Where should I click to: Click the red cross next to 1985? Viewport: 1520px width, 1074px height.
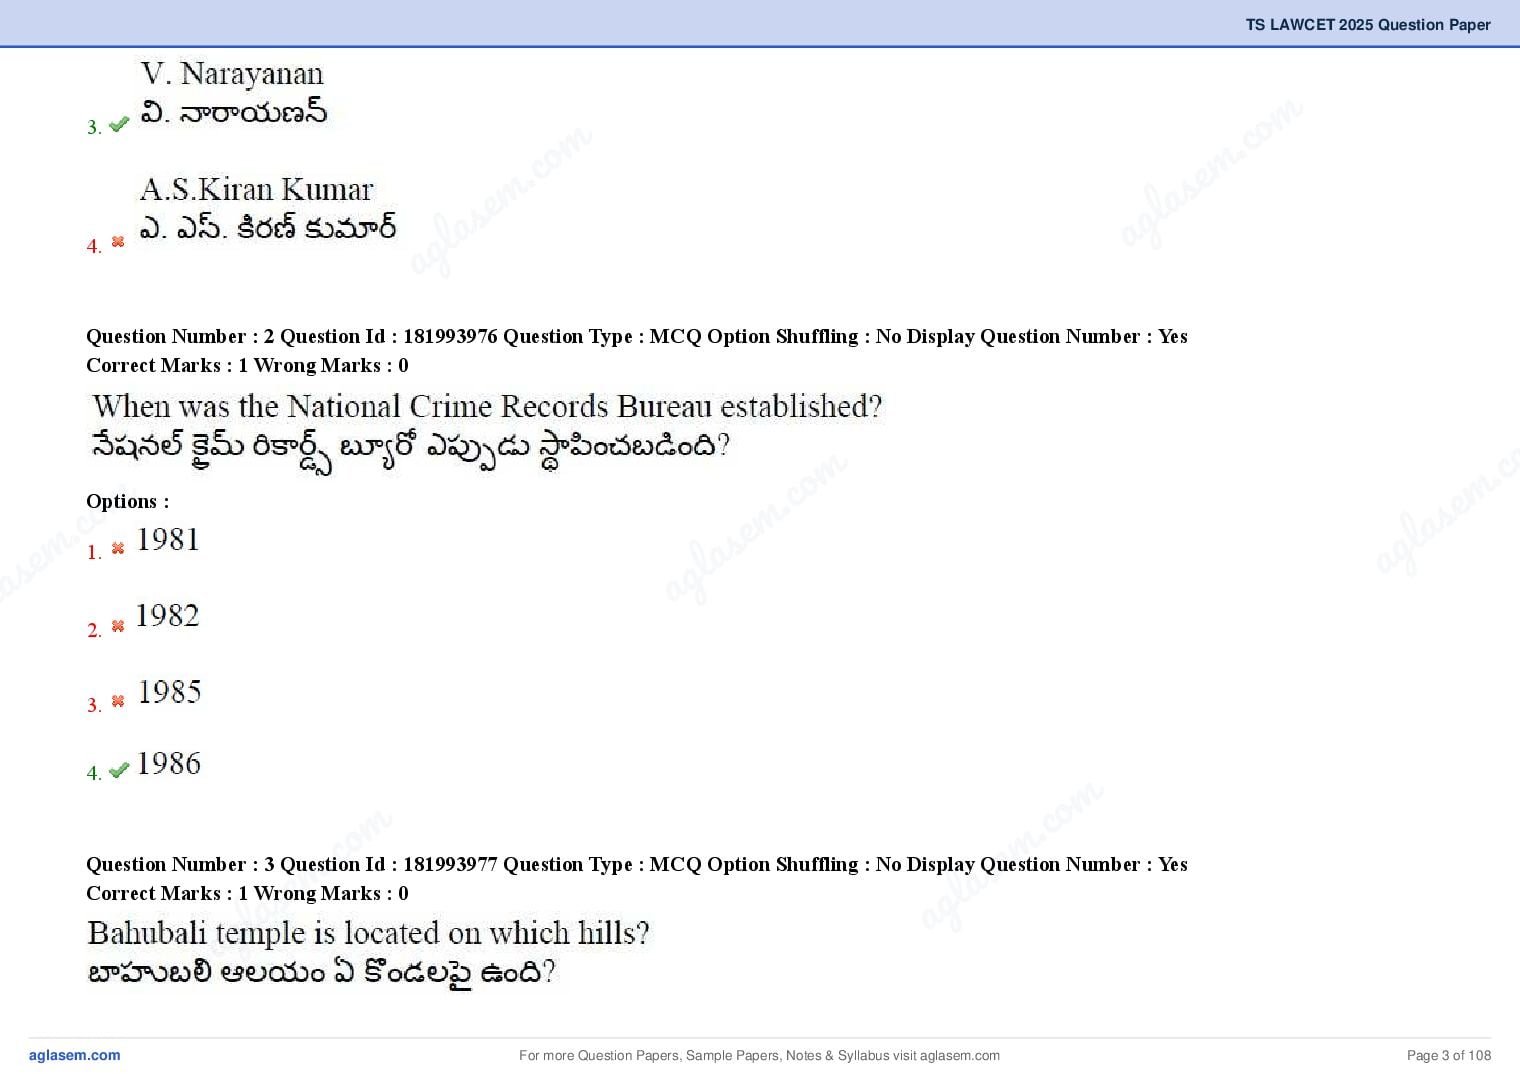click(x=118, y=701)
